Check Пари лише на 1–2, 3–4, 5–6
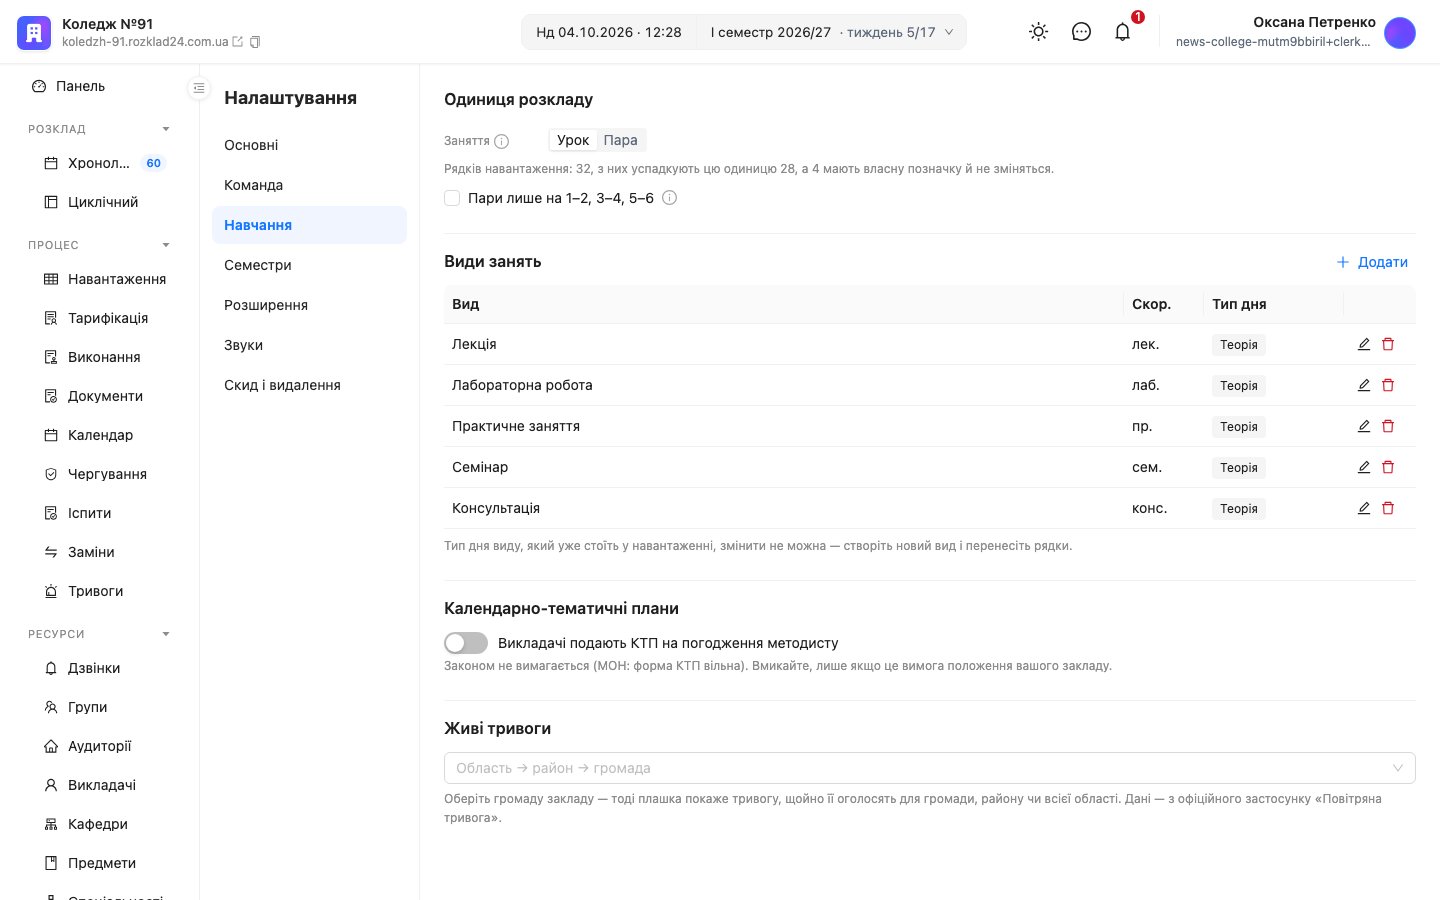1440x900 pixels. [452, 198]
